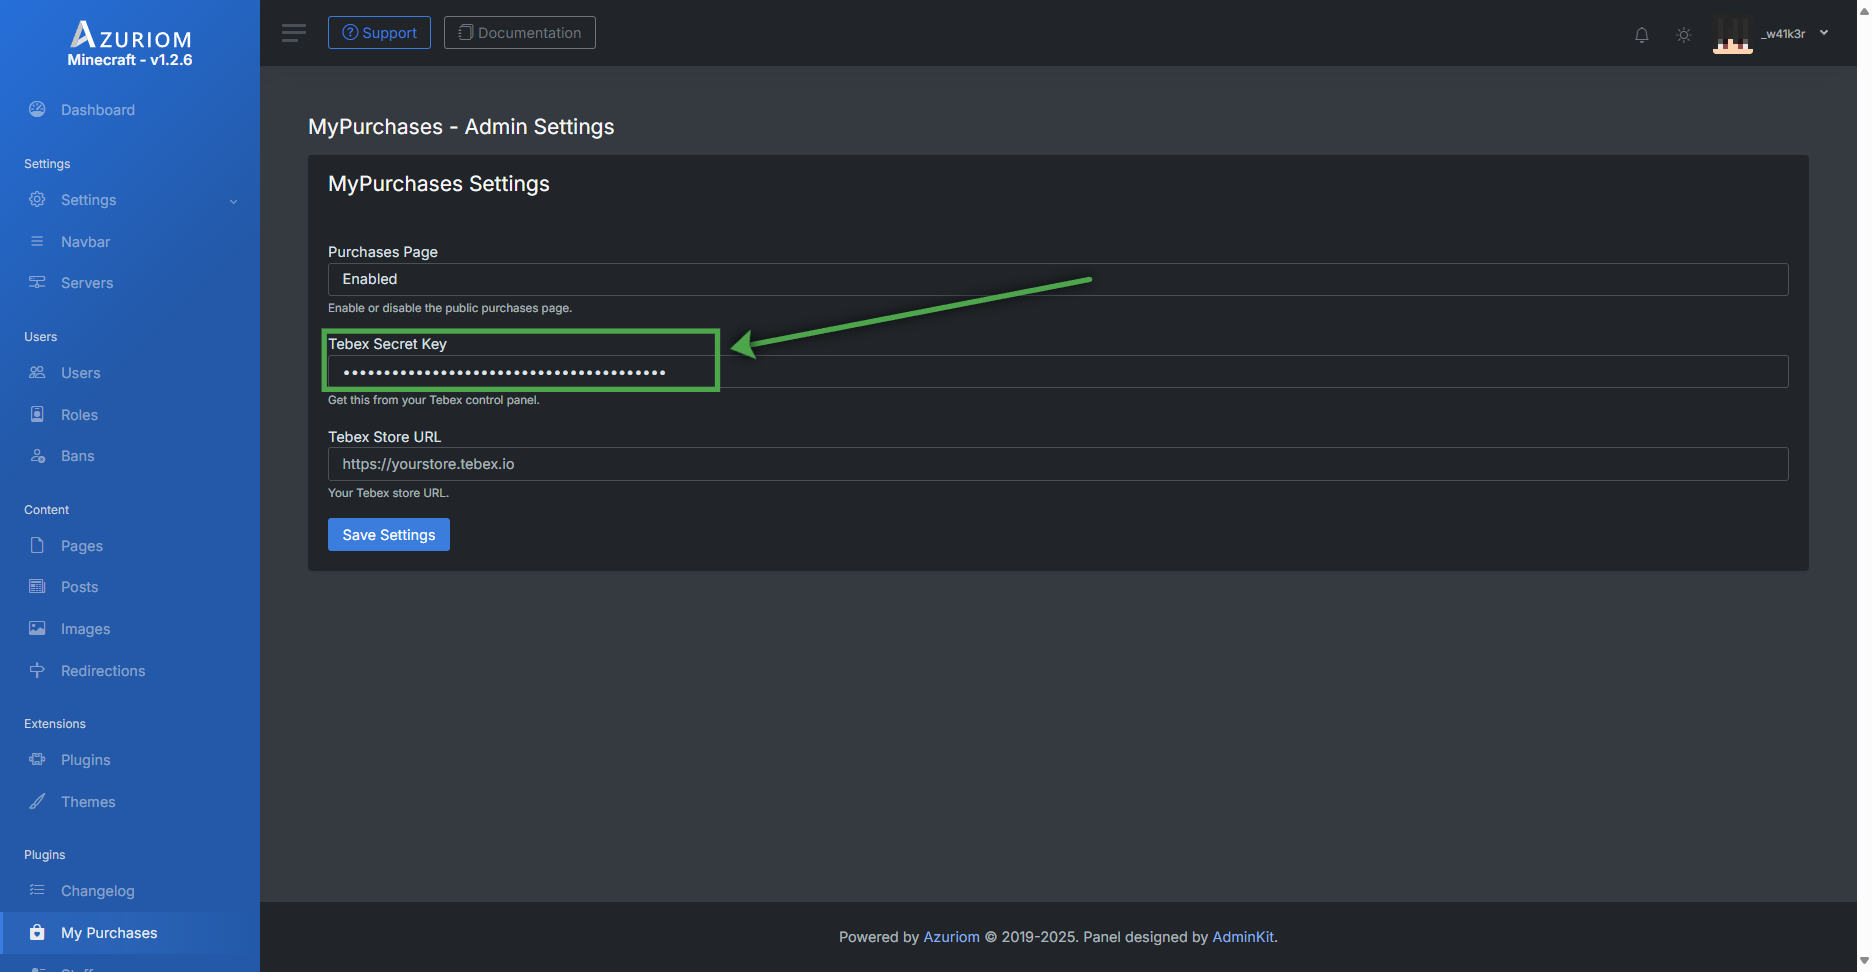Click the Support button
The image size is (1872, 972).
click(x=379, y=33)
